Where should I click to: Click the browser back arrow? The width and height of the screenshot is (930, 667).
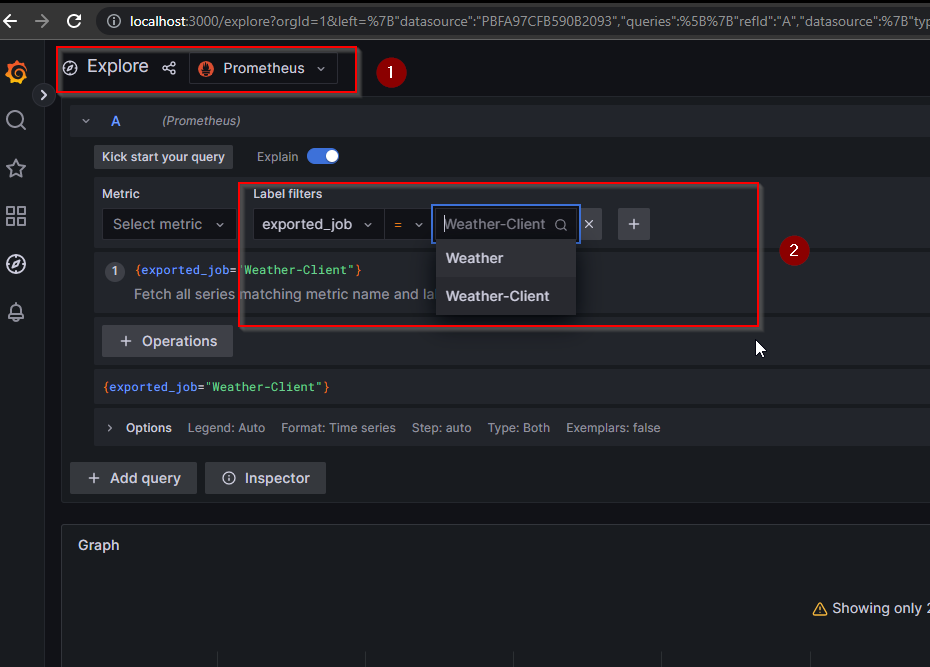(x=10, y=21)
